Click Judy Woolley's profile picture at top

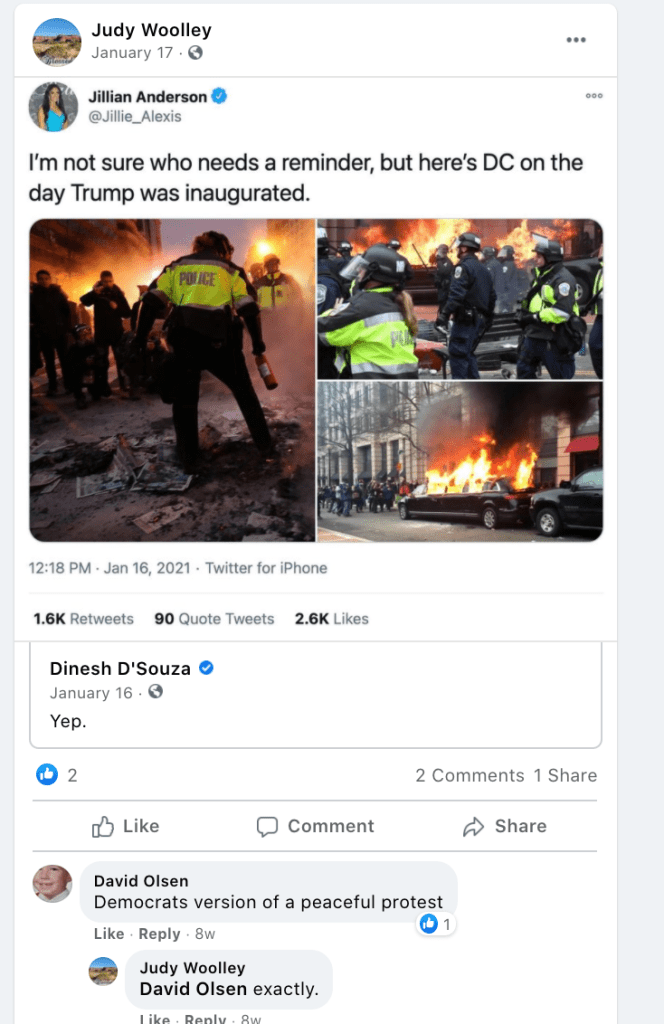[x=57, y=42]
